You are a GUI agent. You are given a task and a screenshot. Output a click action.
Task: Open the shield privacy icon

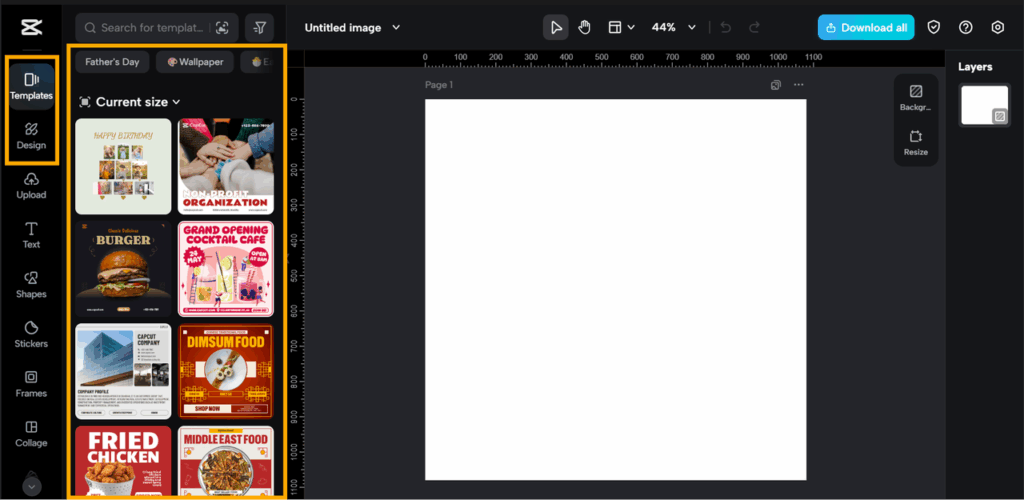tap(934, 28)
